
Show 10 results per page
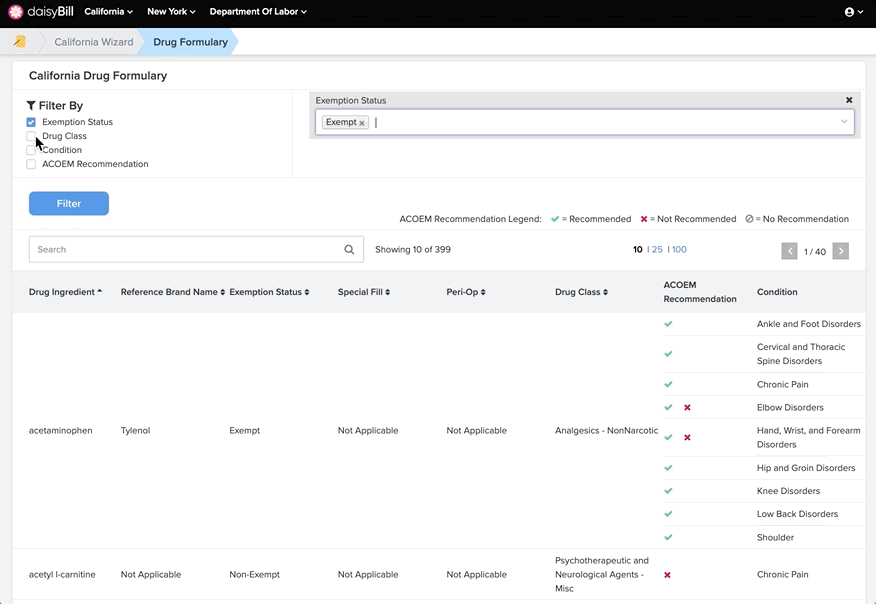(x=637, y=249)
